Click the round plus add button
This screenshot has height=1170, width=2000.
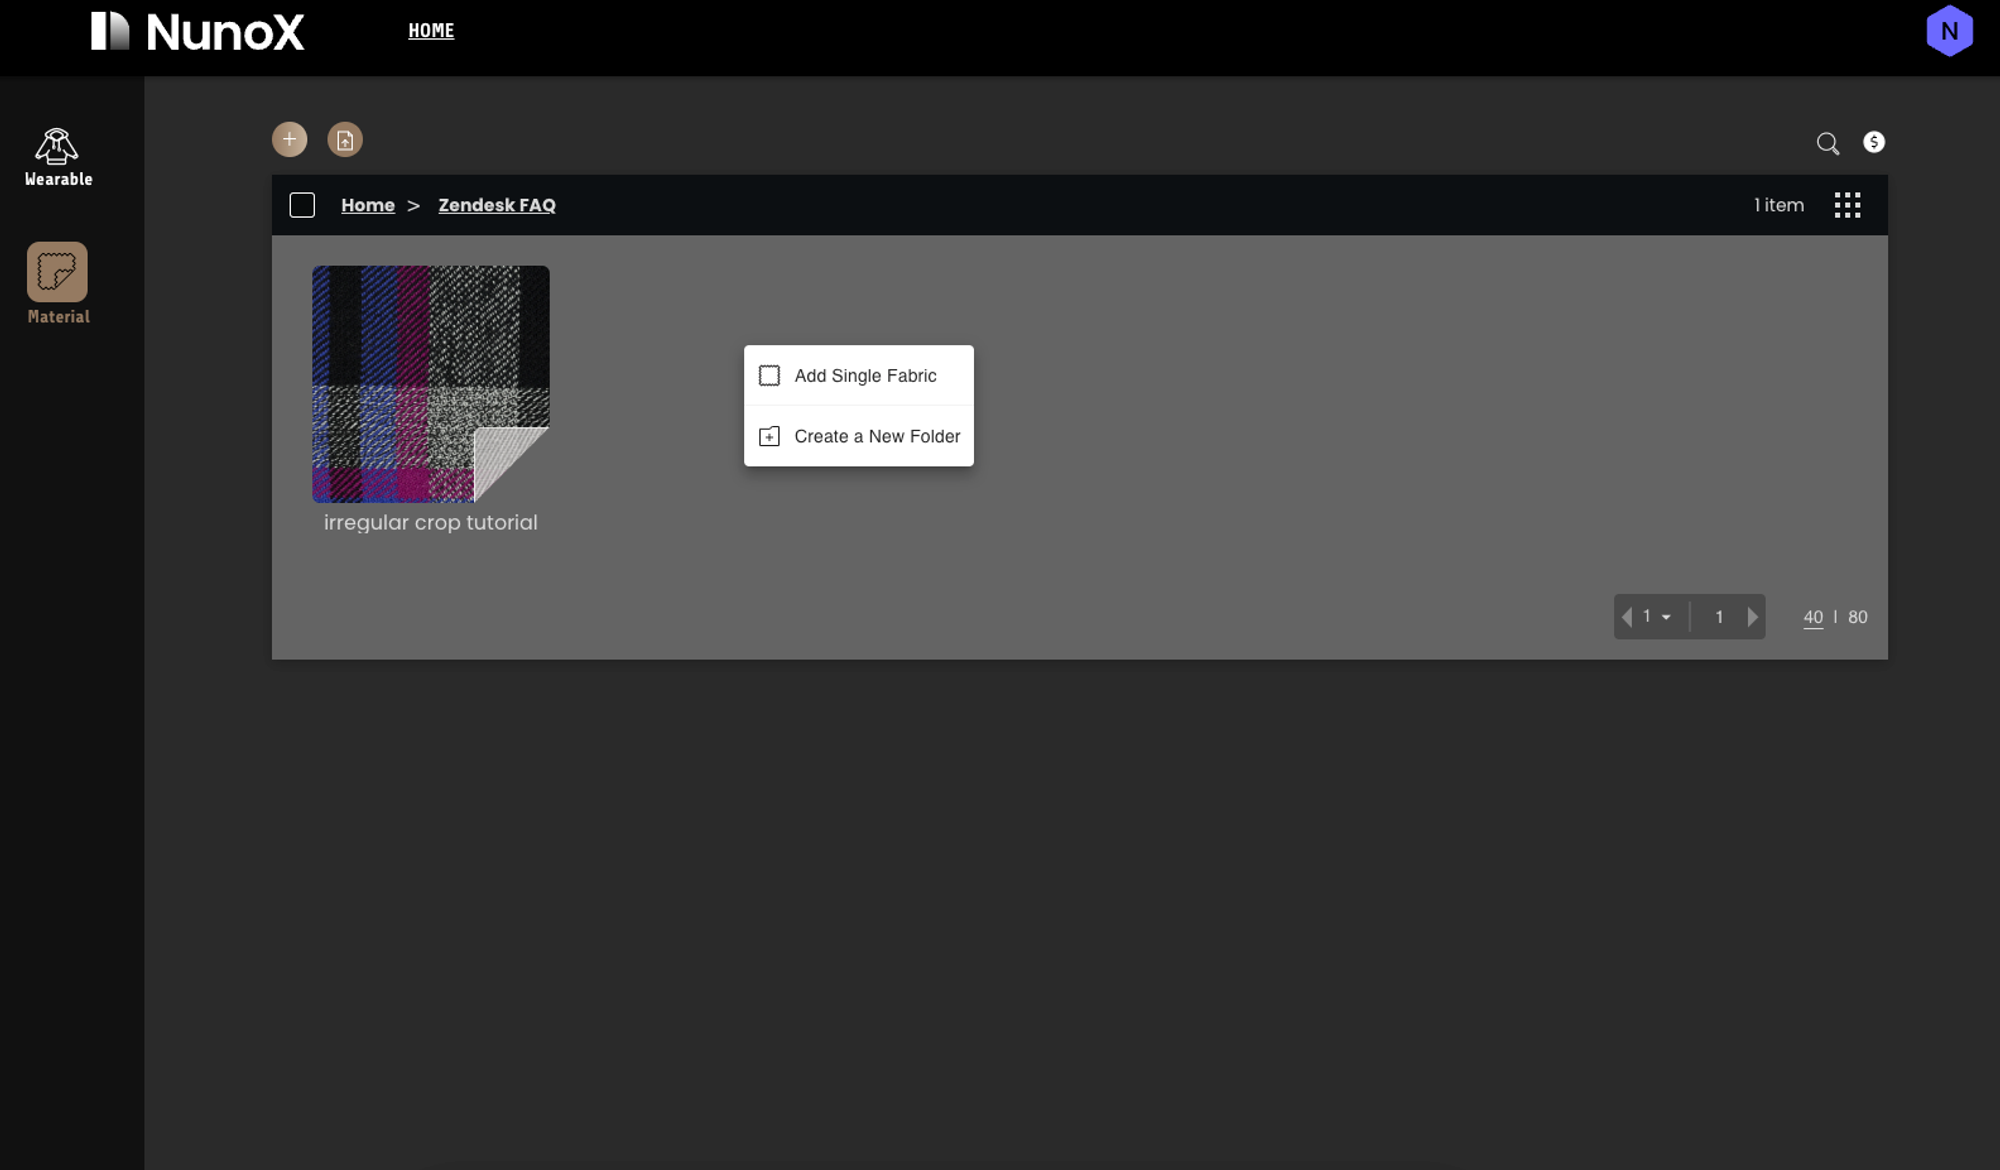tap(290, 139)
